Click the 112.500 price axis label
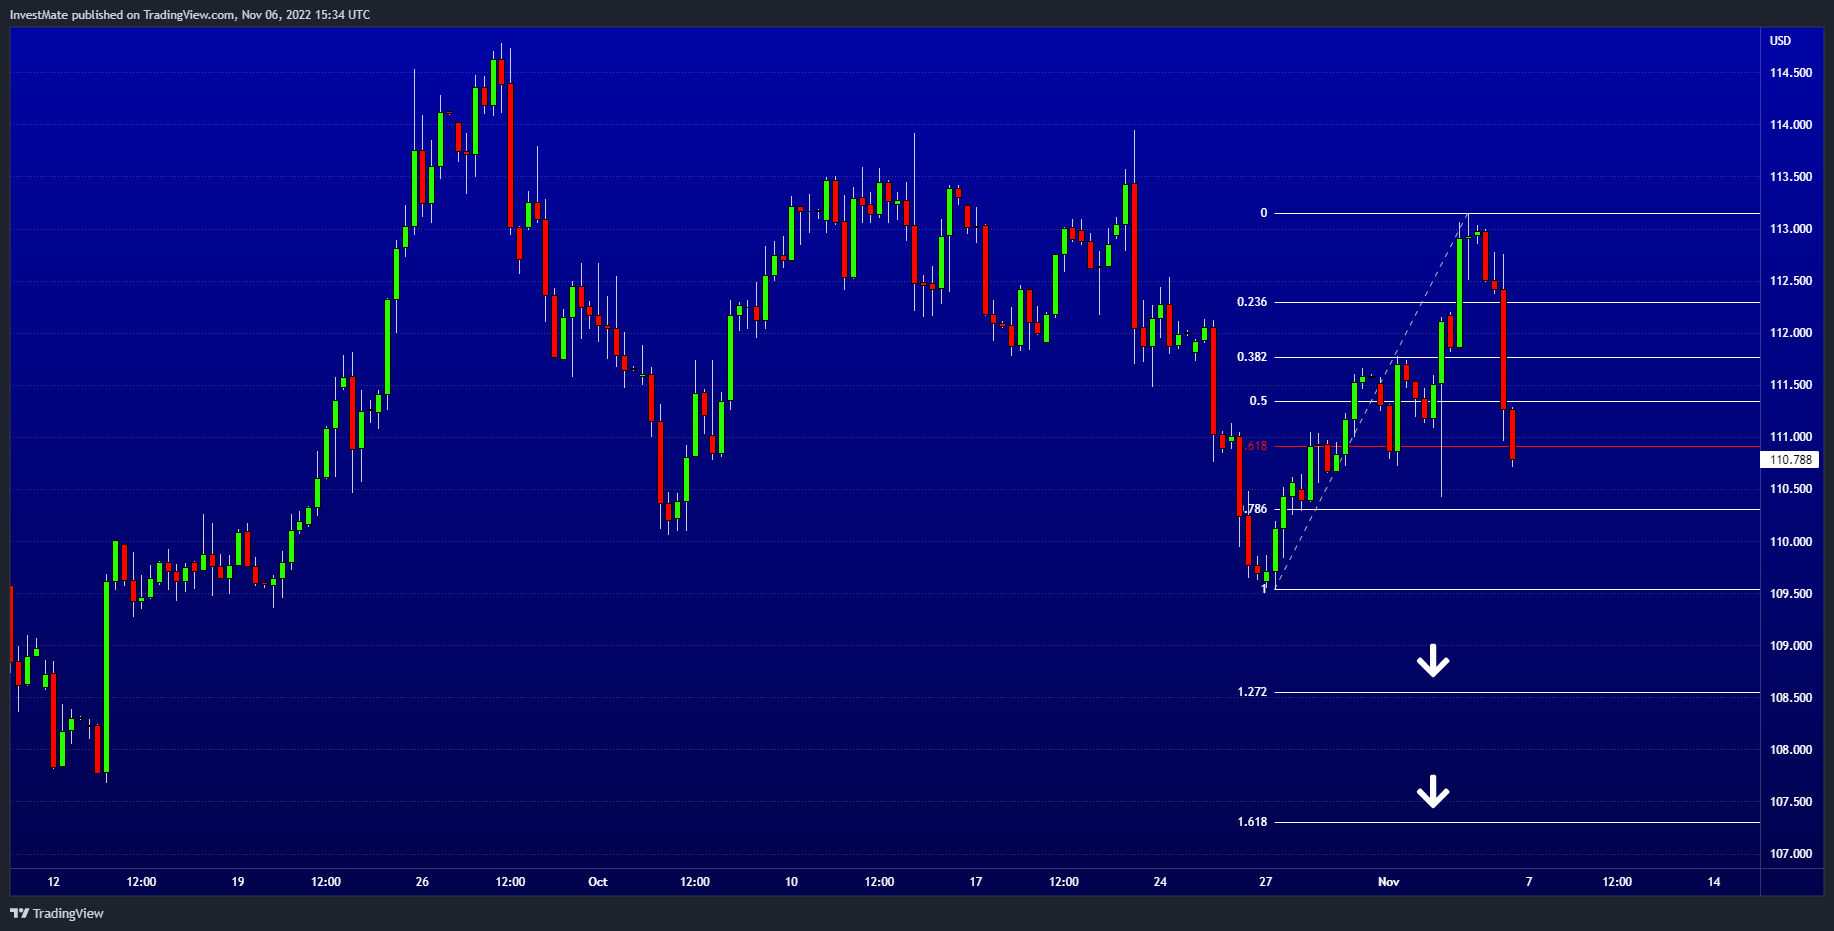The height and width of the screenshot is (931, 1834). click(1791, 281)
